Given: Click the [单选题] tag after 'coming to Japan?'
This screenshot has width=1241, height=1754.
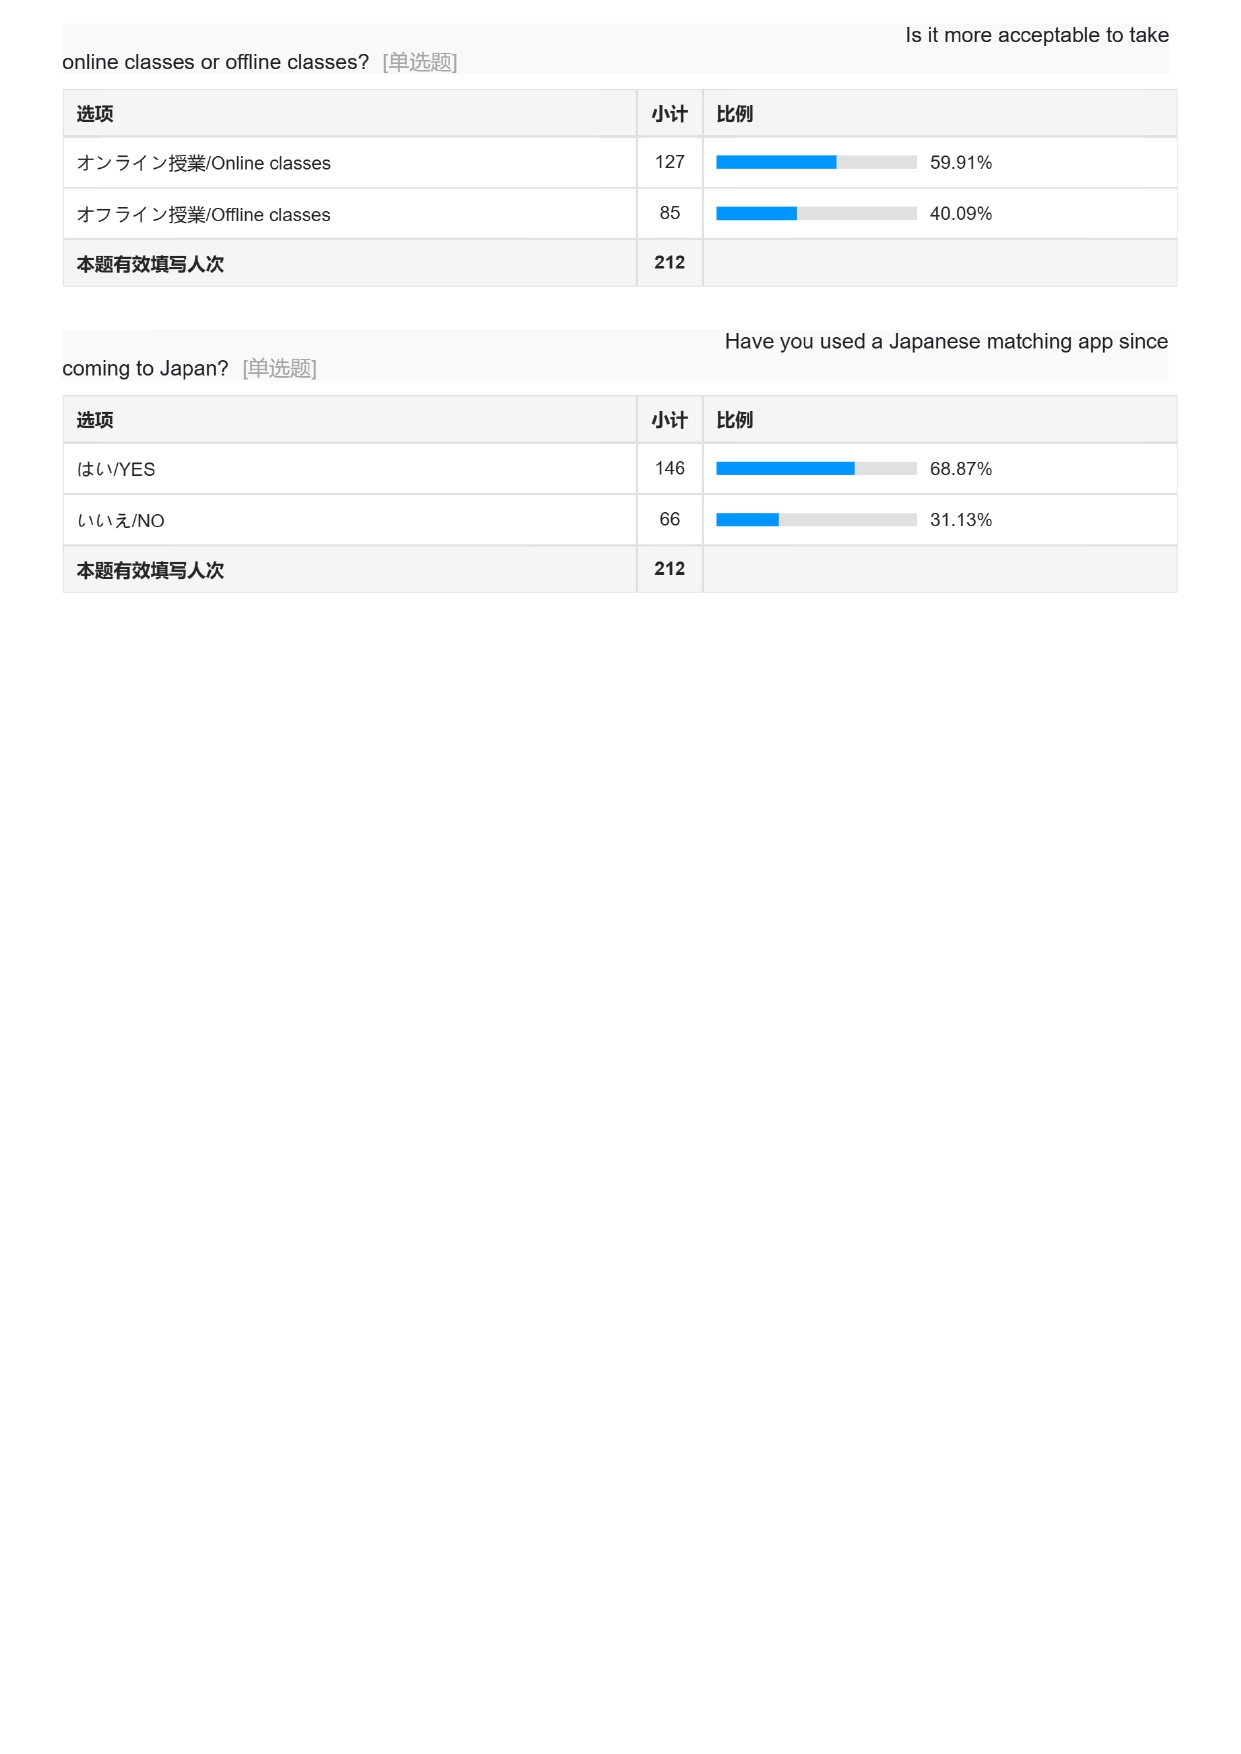Looking at the screenshot, I should tap(280, 368).
